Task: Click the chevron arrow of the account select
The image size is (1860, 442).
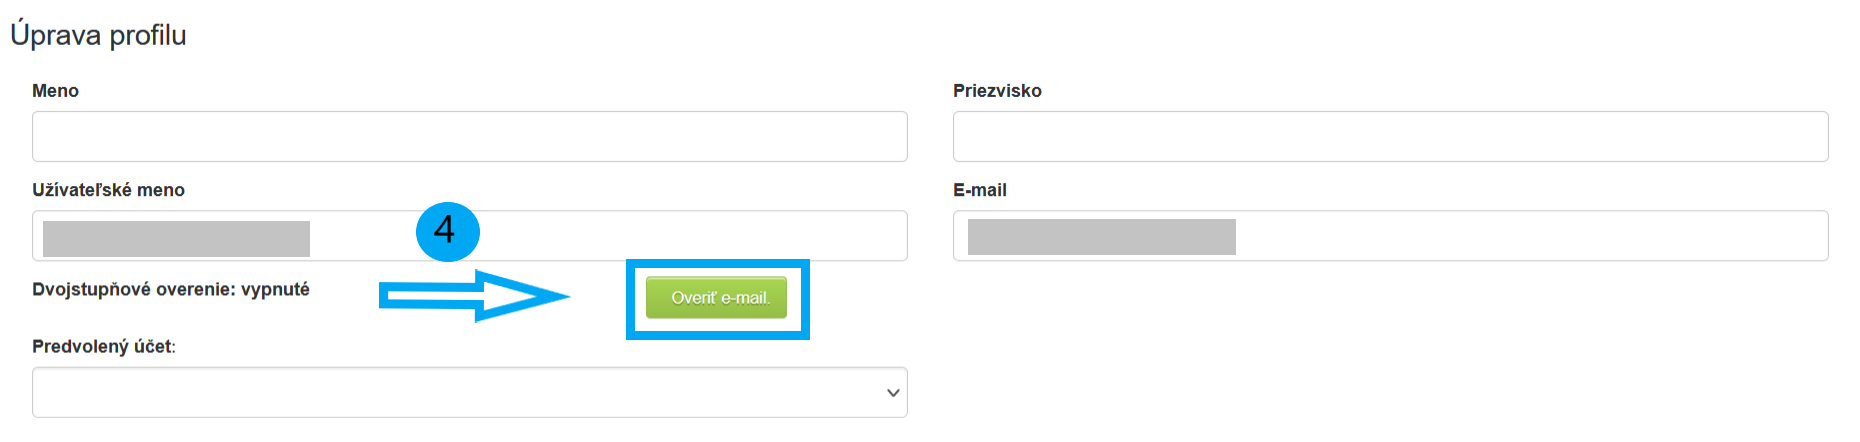Action: point(893,393)
